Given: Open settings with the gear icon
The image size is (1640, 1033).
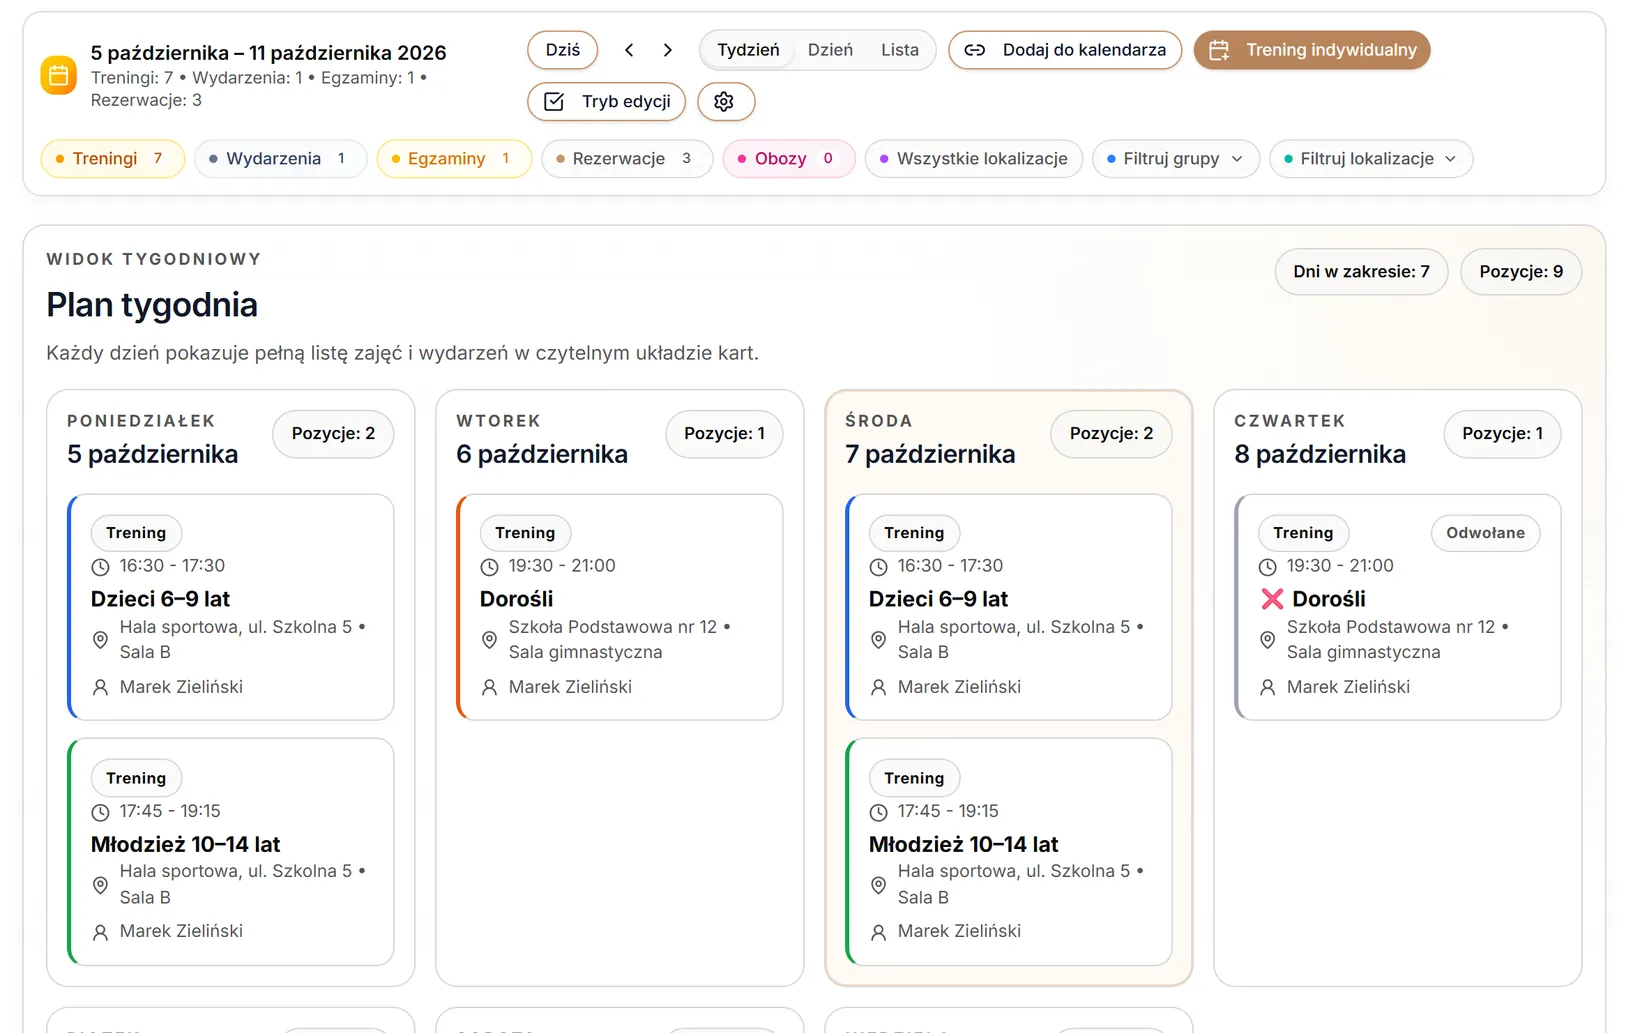Looking at the screenshot, I should [725, 101].
